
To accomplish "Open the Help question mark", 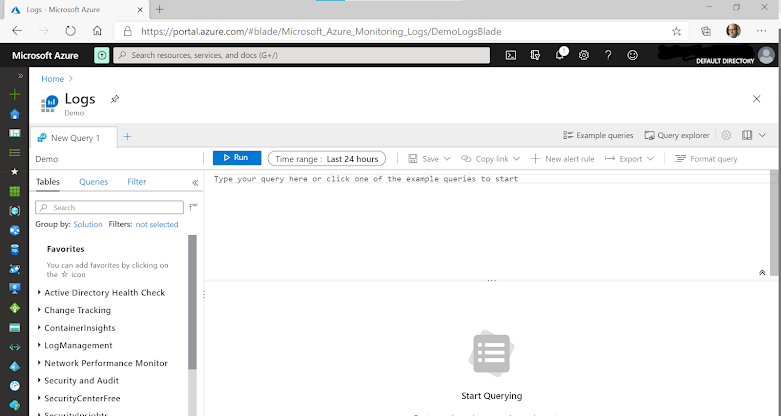I will (608, 55).
